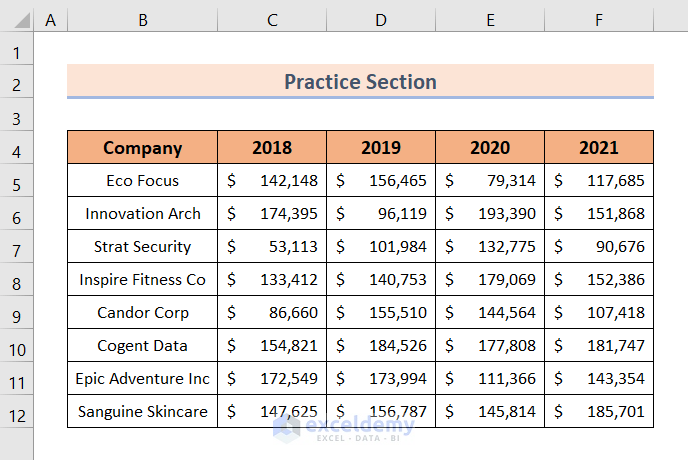688x460 pixels.
Task: Click the cell with value 143,354
Action: pos(599,379)
